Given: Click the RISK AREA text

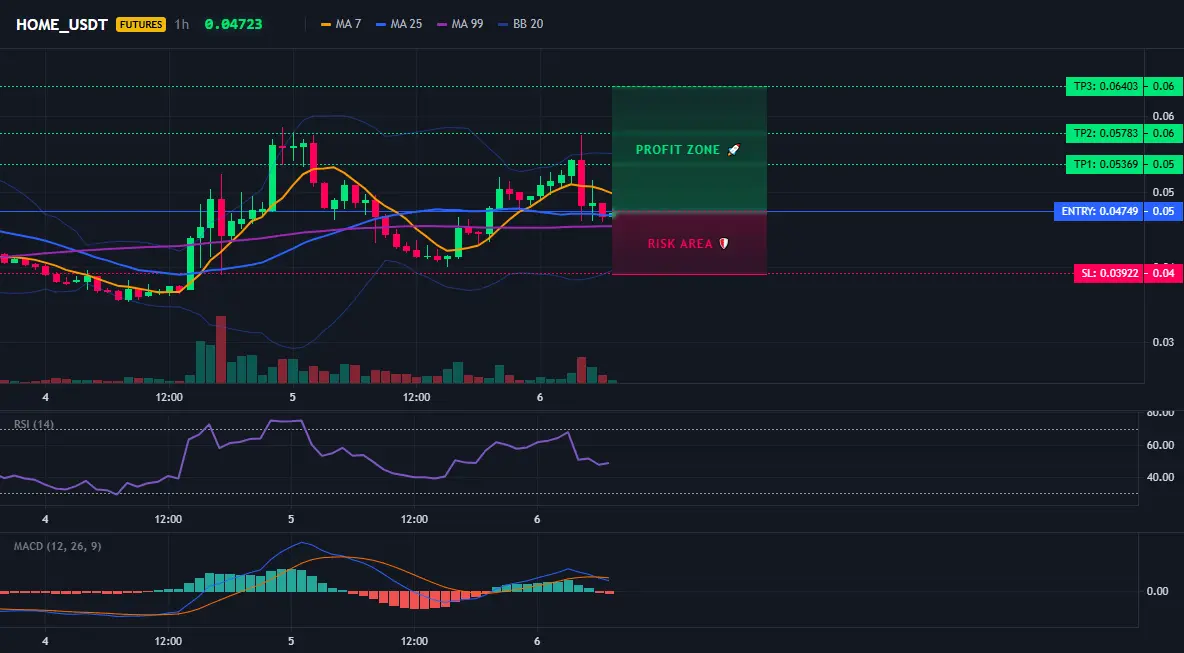Looking at the screenshot, I should click(x=680, y=244).
